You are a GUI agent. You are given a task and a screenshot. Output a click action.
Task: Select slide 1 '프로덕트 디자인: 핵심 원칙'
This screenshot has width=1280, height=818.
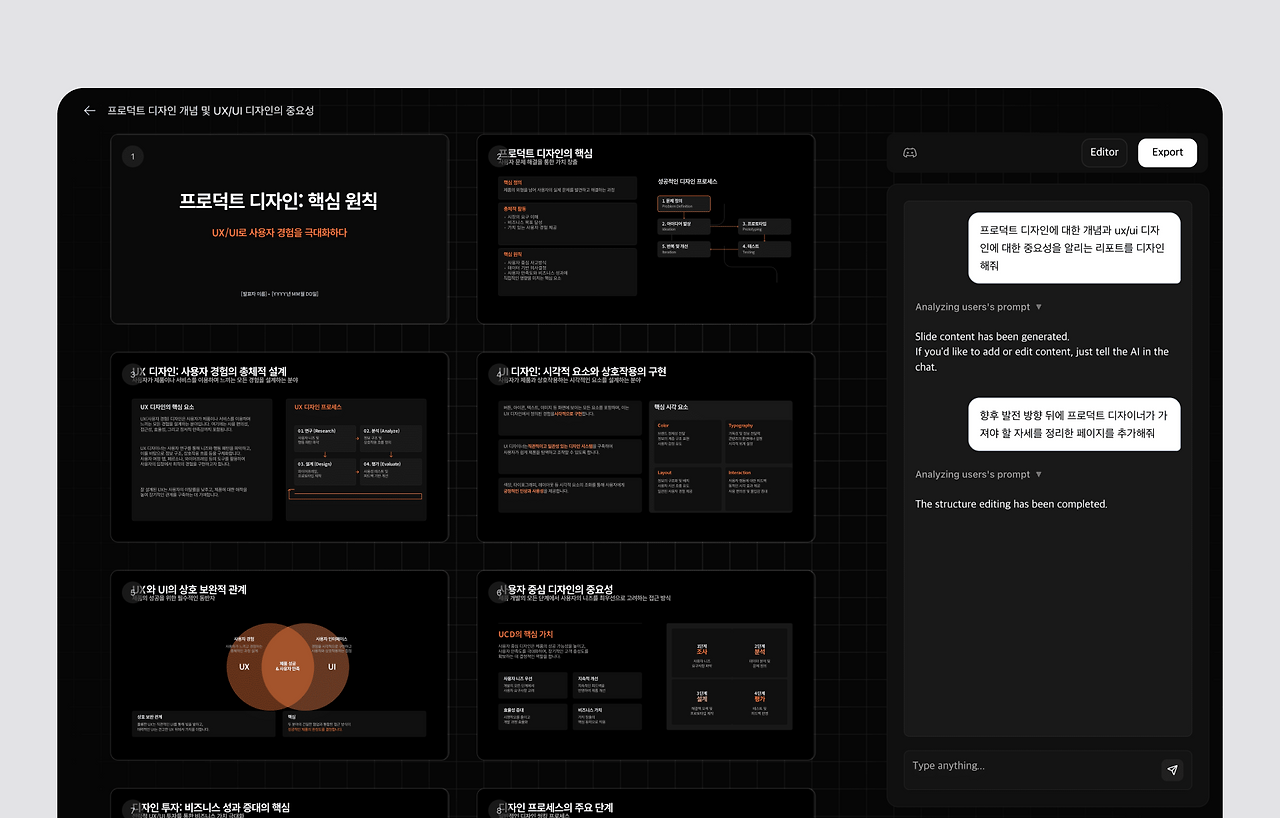pyautogui.click(x=279, y=229)
